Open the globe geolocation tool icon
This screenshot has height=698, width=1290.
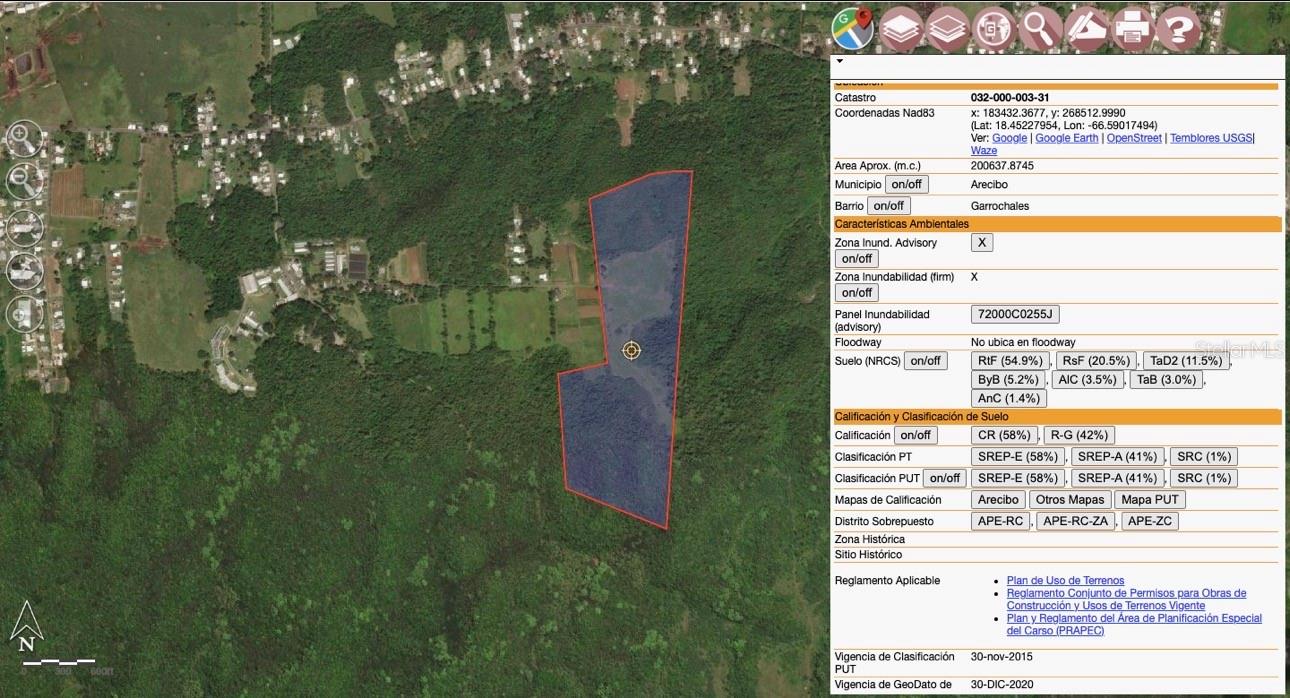(994, 28)
